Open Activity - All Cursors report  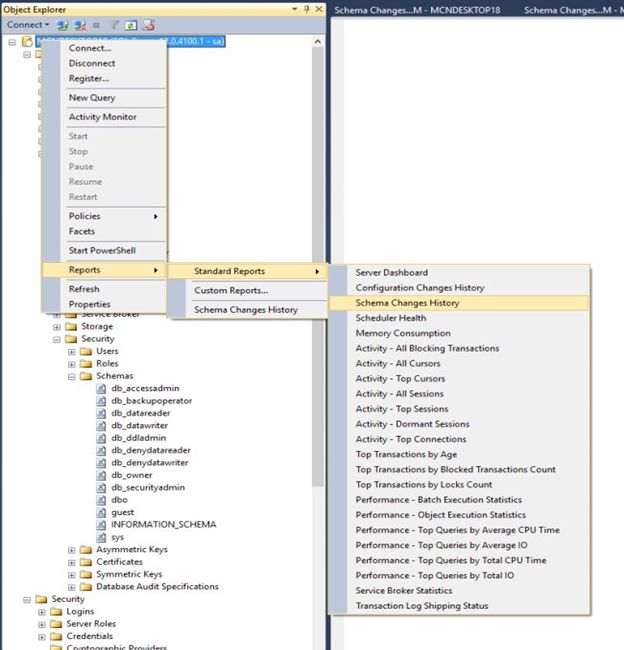coord(459,364)
